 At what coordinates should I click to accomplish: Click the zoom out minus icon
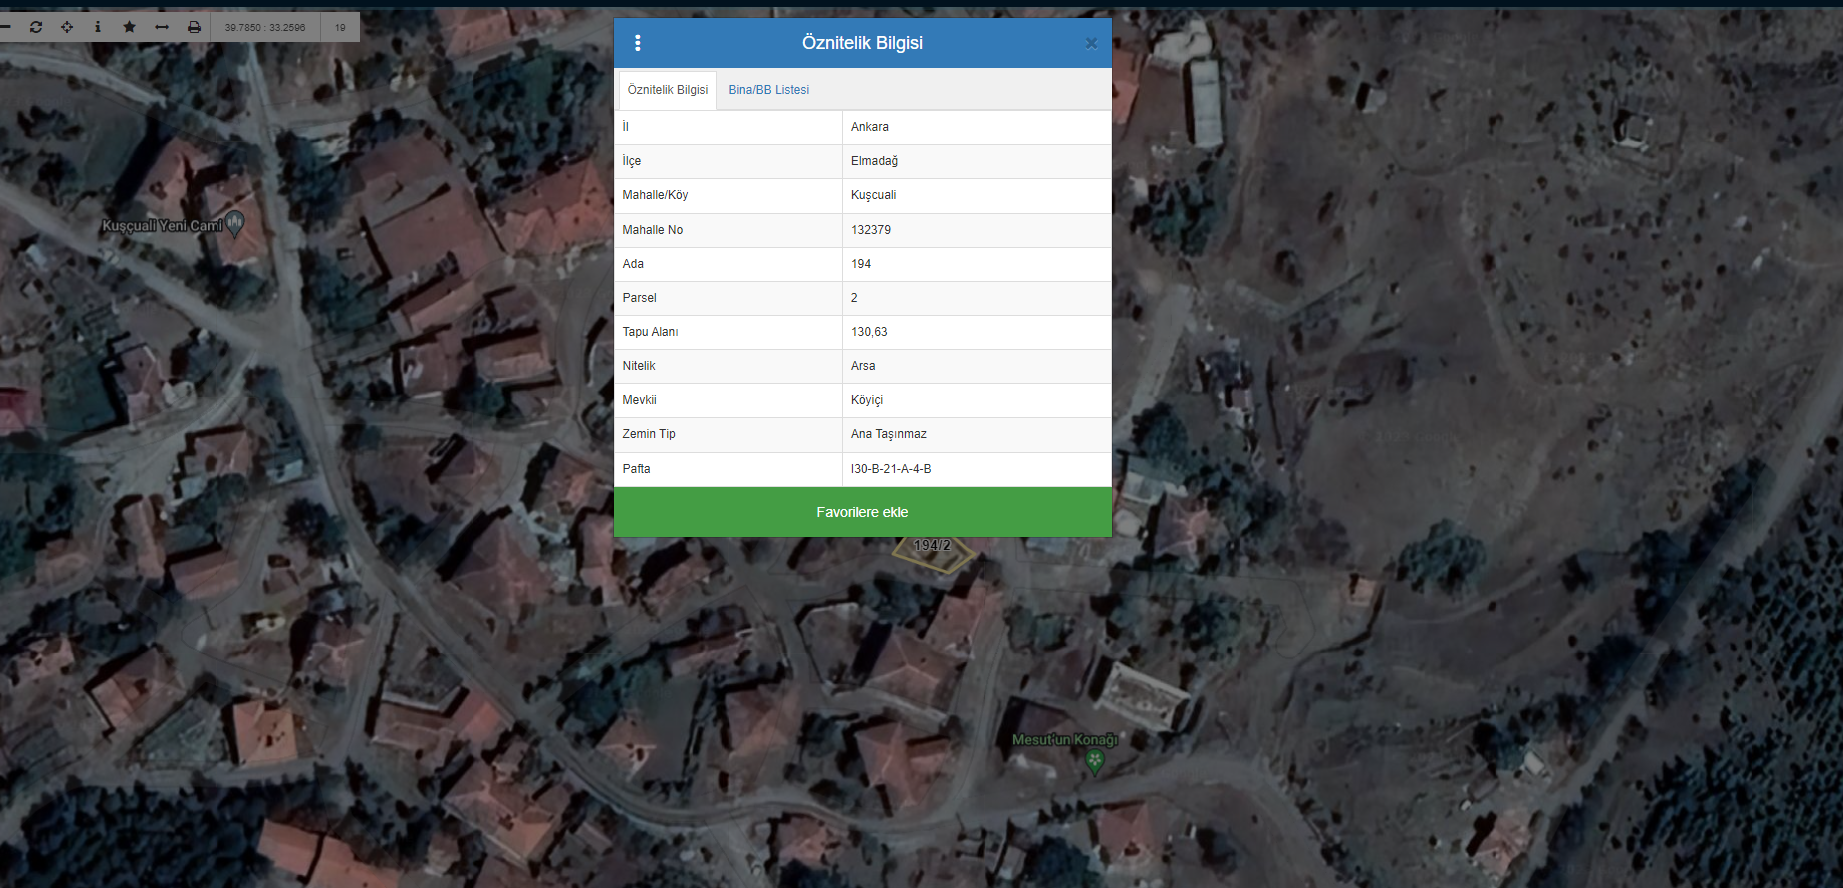pos(4,27)
